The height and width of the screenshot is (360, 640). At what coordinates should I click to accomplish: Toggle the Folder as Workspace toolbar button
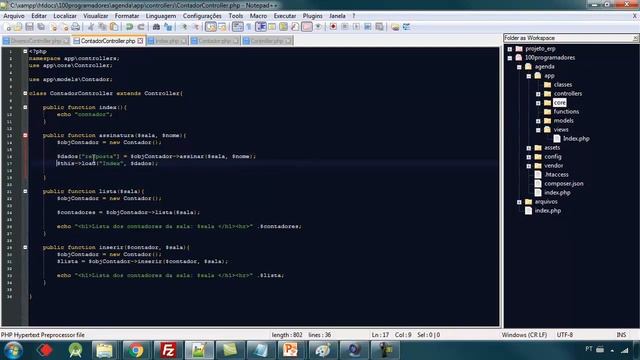click(307, 27)
